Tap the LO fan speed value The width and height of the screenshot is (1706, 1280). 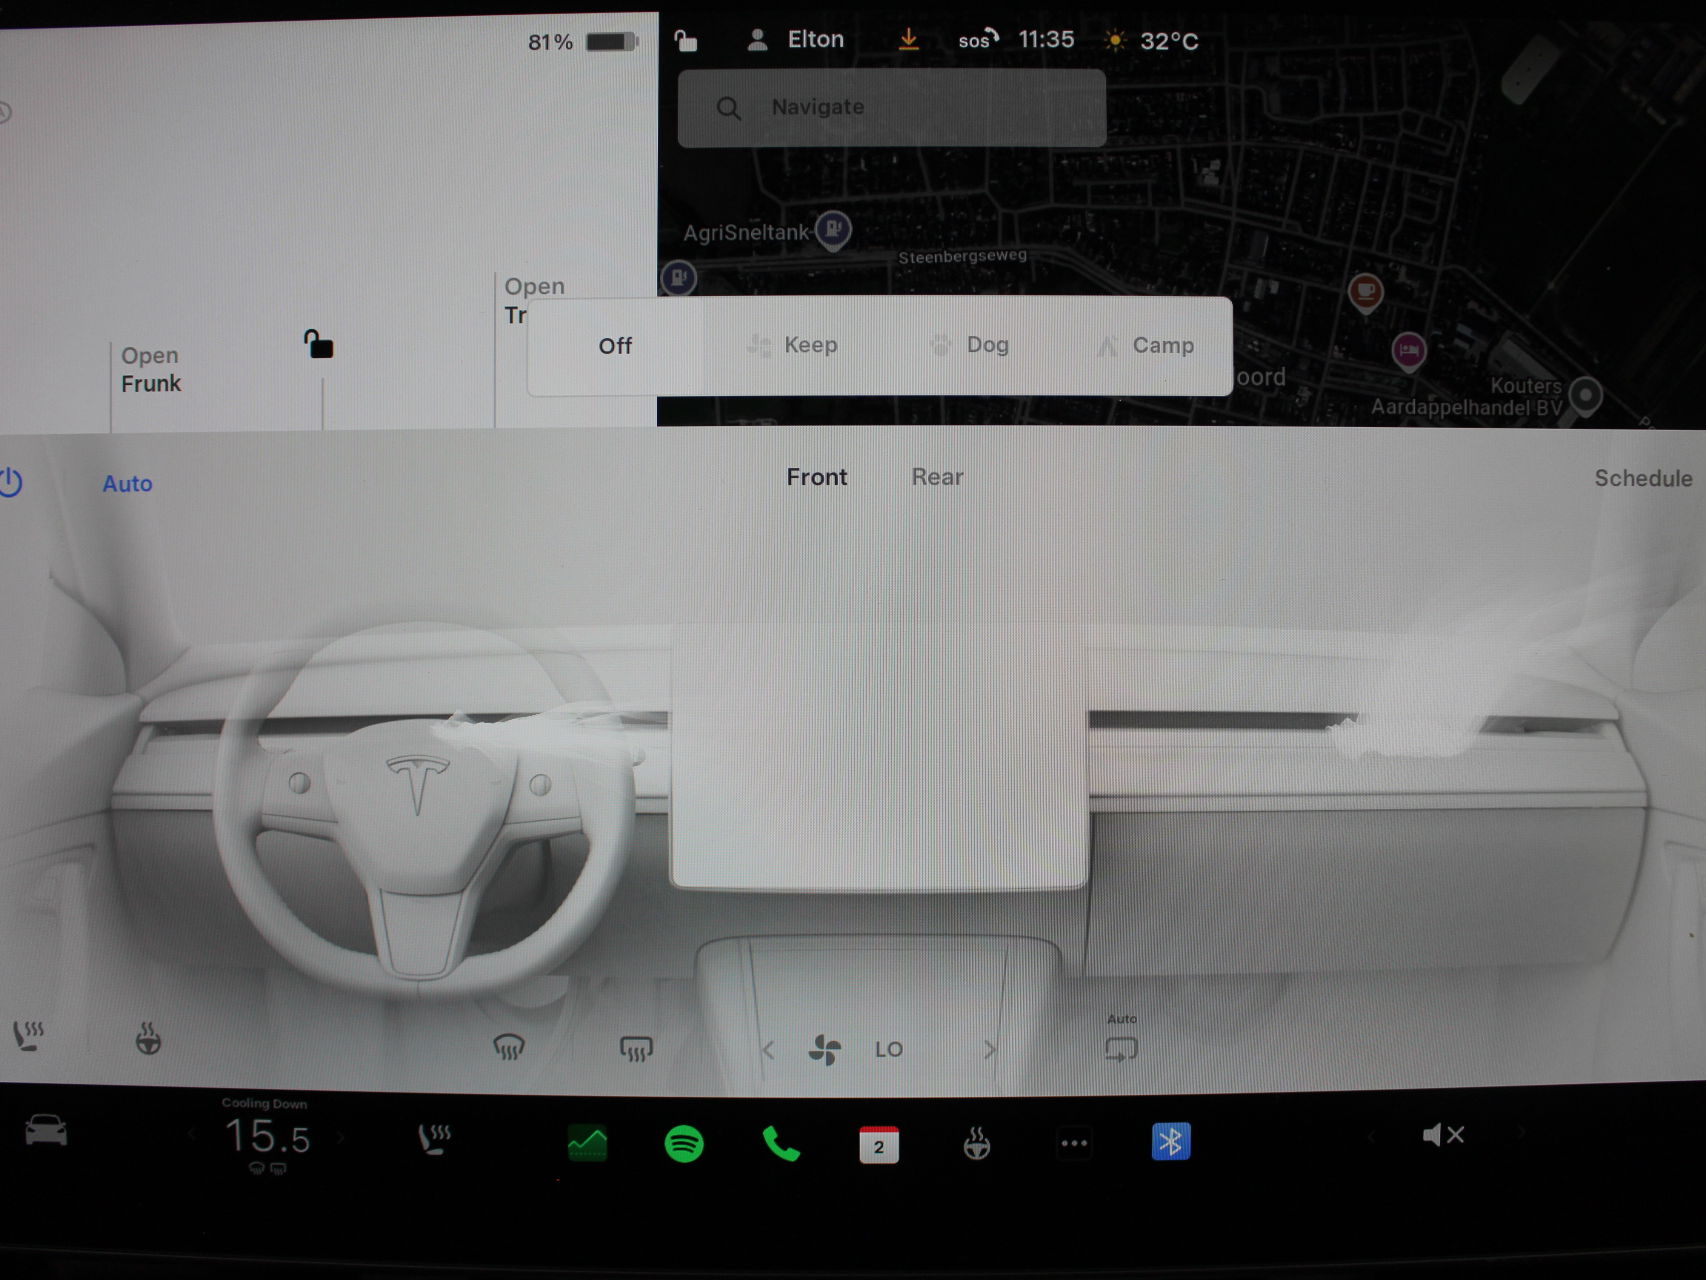888,1050
